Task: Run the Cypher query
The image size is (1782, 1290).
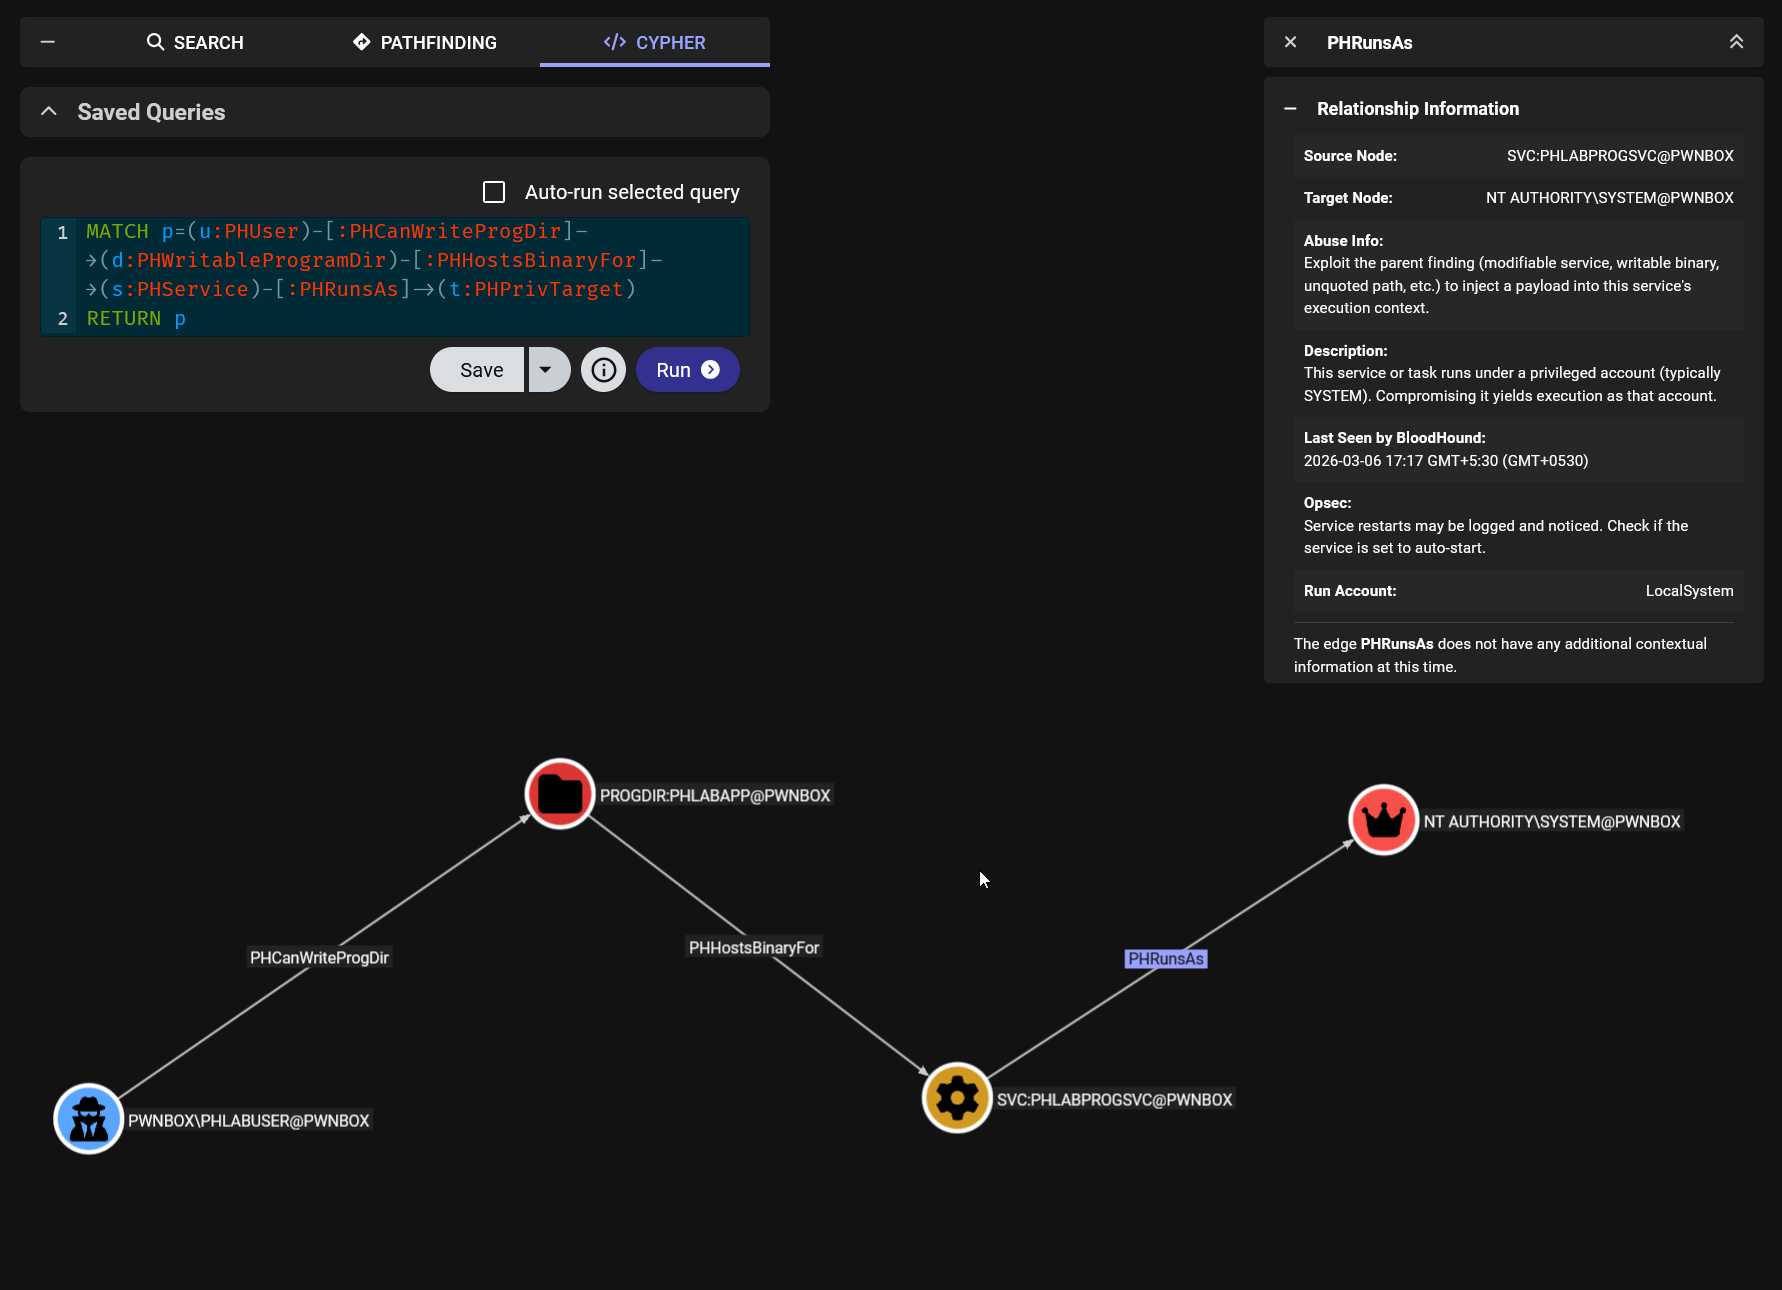Action: pyautogui.click(x=687, y=370)
